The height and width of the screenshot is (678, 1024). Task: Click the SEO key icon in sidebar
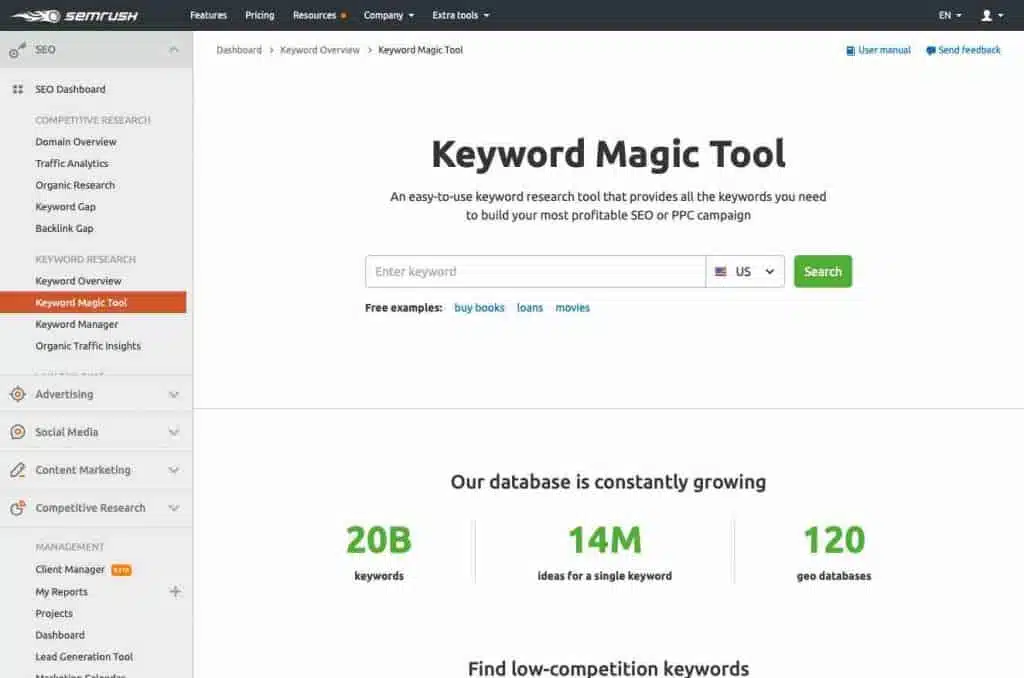coord(18,50)
